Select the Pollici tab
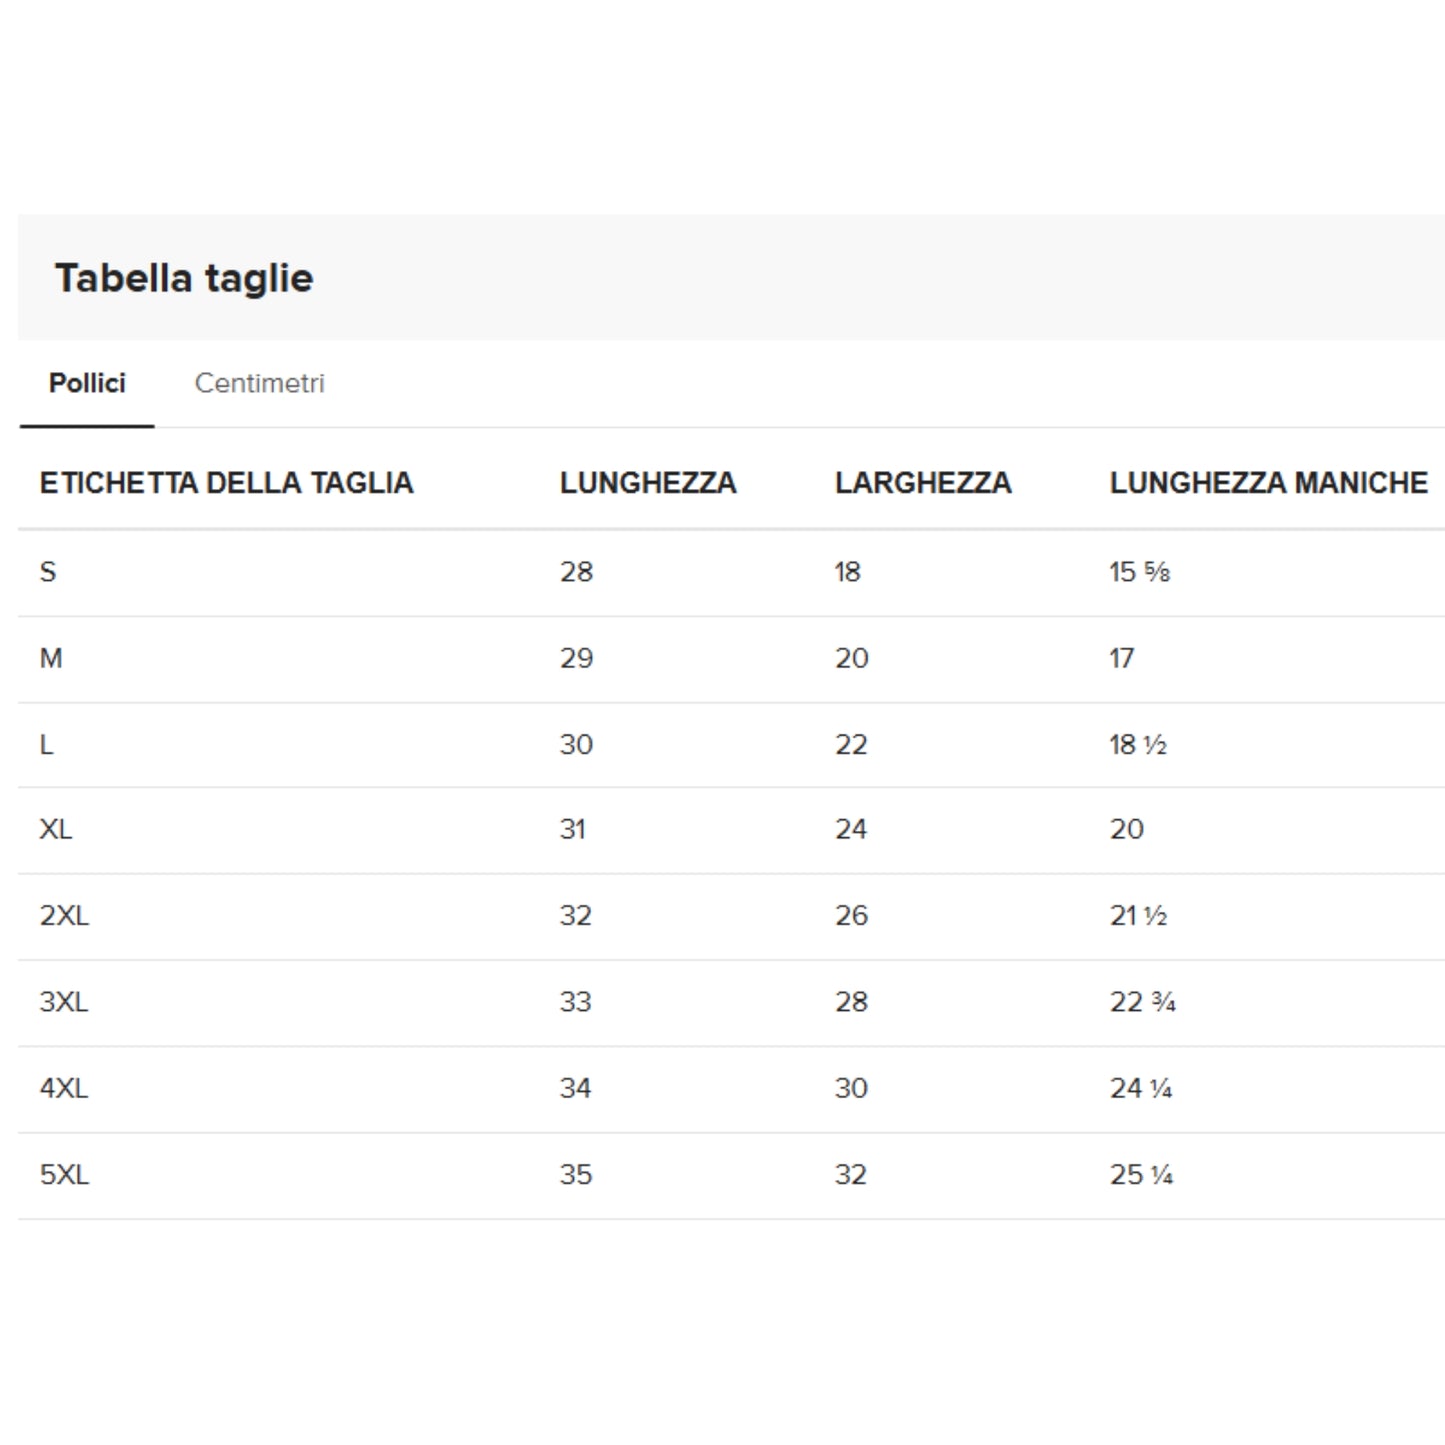The image size is (1445, 1445). pyautogui.click(x=87, y=383)
